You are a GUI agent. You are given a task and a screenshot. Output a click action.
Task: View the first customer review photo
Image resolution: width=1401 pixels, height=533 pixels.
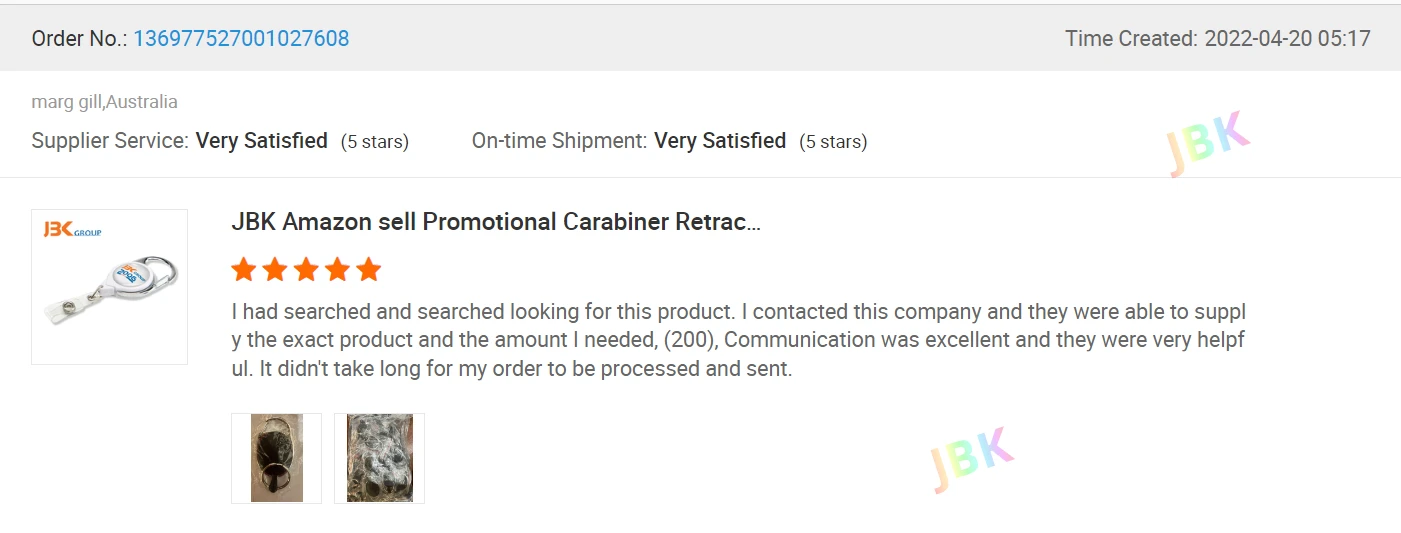tap(277, 458)
